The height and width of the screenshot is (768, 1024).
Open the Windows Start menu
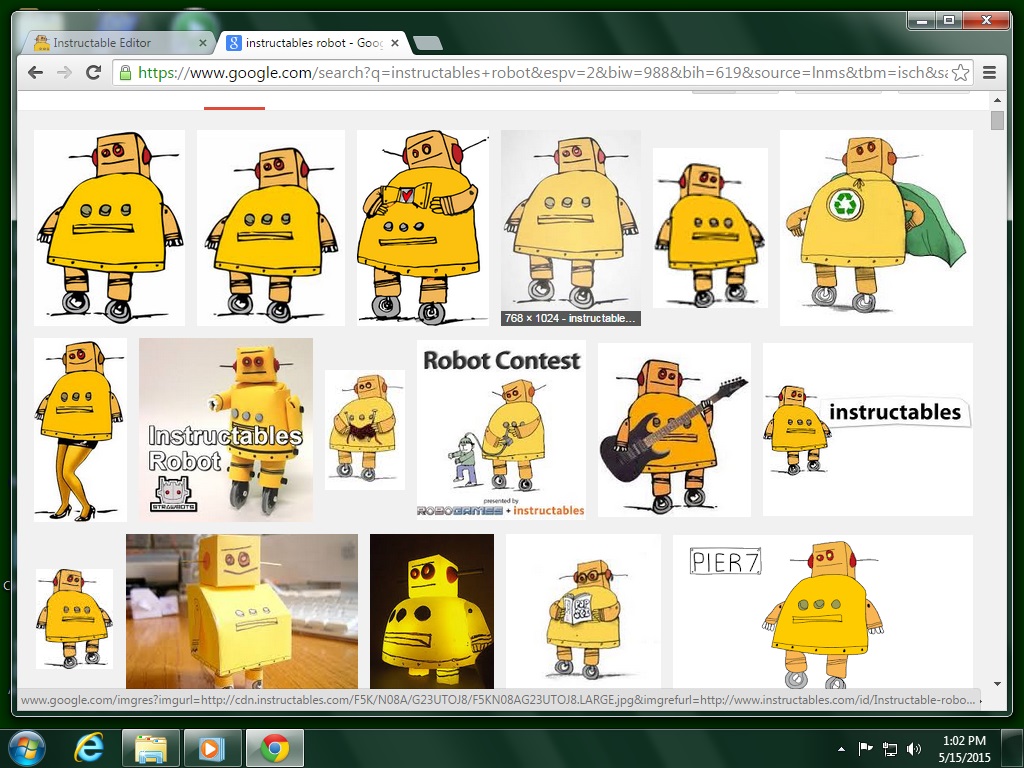[x=26, y=747]
